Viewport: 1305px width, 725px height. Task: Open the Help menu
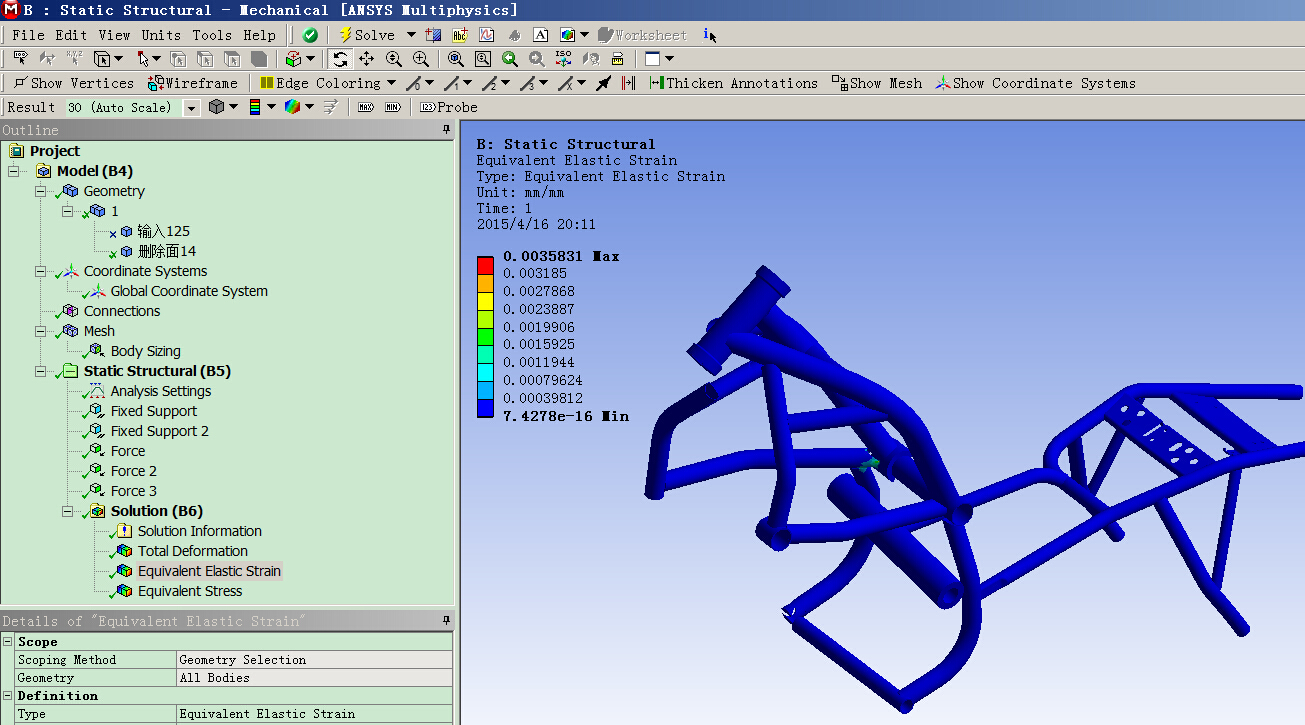pyautogui.click(x=259, y=35)
